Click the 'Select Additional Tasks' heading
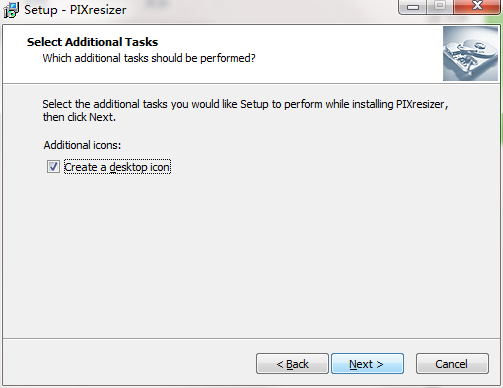 [x=92, y=42]
